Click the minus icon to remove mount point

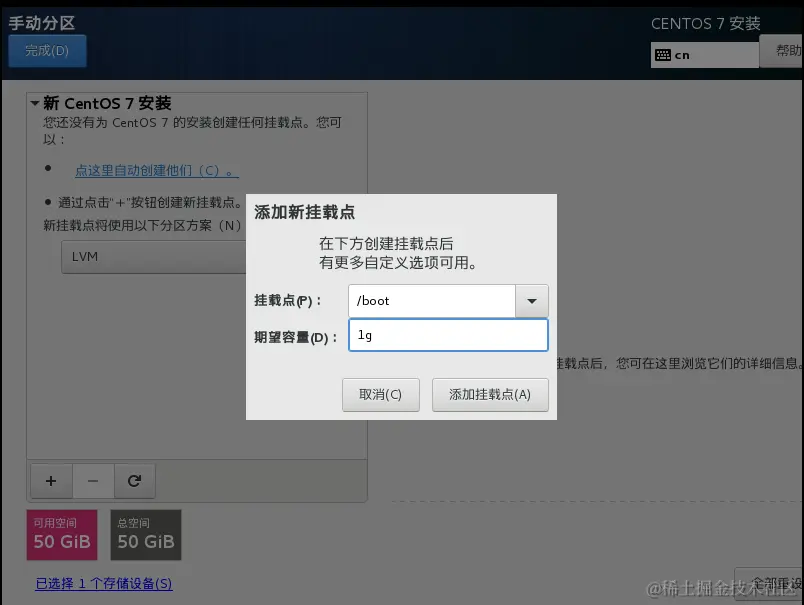coord(93,481)
